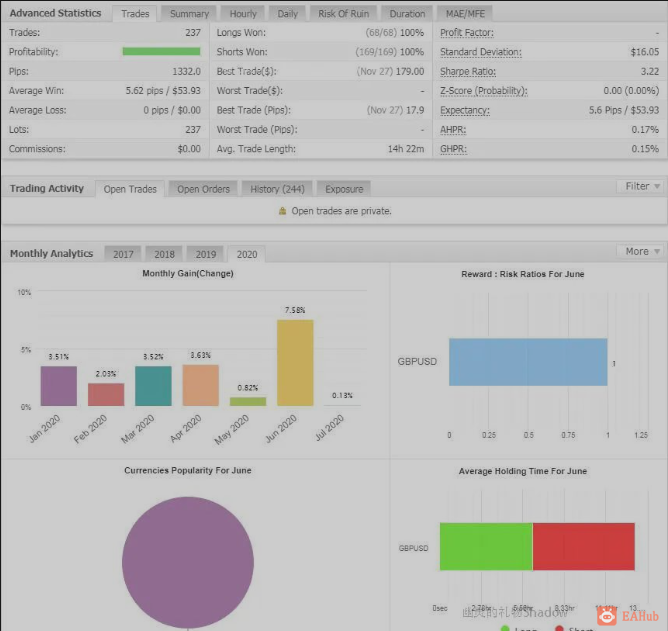The image size is (668, 631).
Task: Expand the Filter dropdown in Trading Activity
Action: (642, 186)
